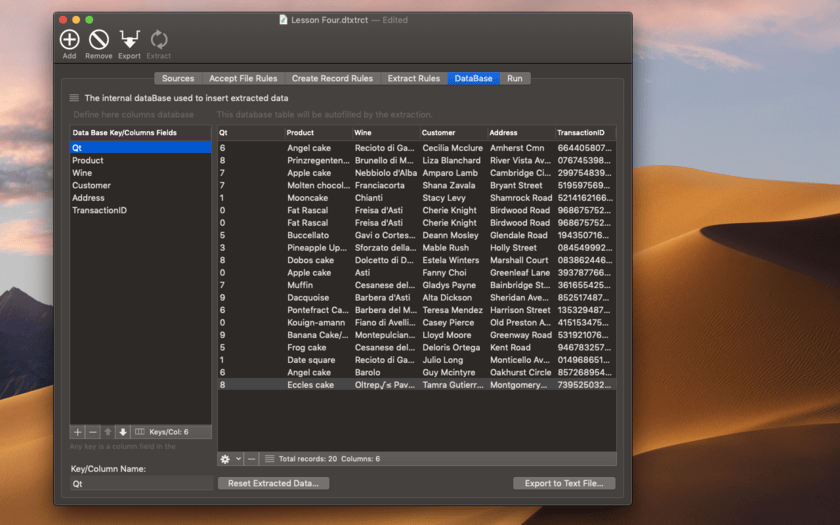Viewport: 840px width, 525px height.
Task: Click the Export toolbar icon
Action: point(129,40)
